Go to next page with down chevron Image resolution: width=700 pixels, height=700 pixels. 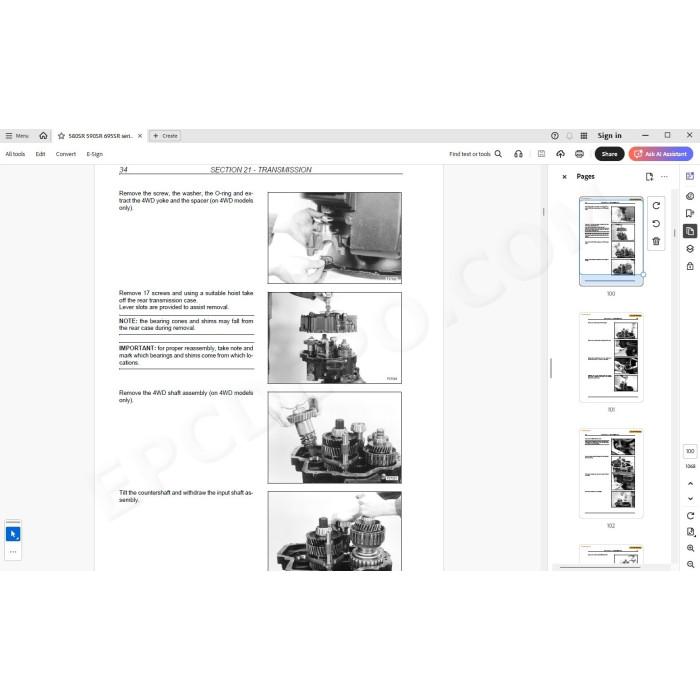[690, 499]
